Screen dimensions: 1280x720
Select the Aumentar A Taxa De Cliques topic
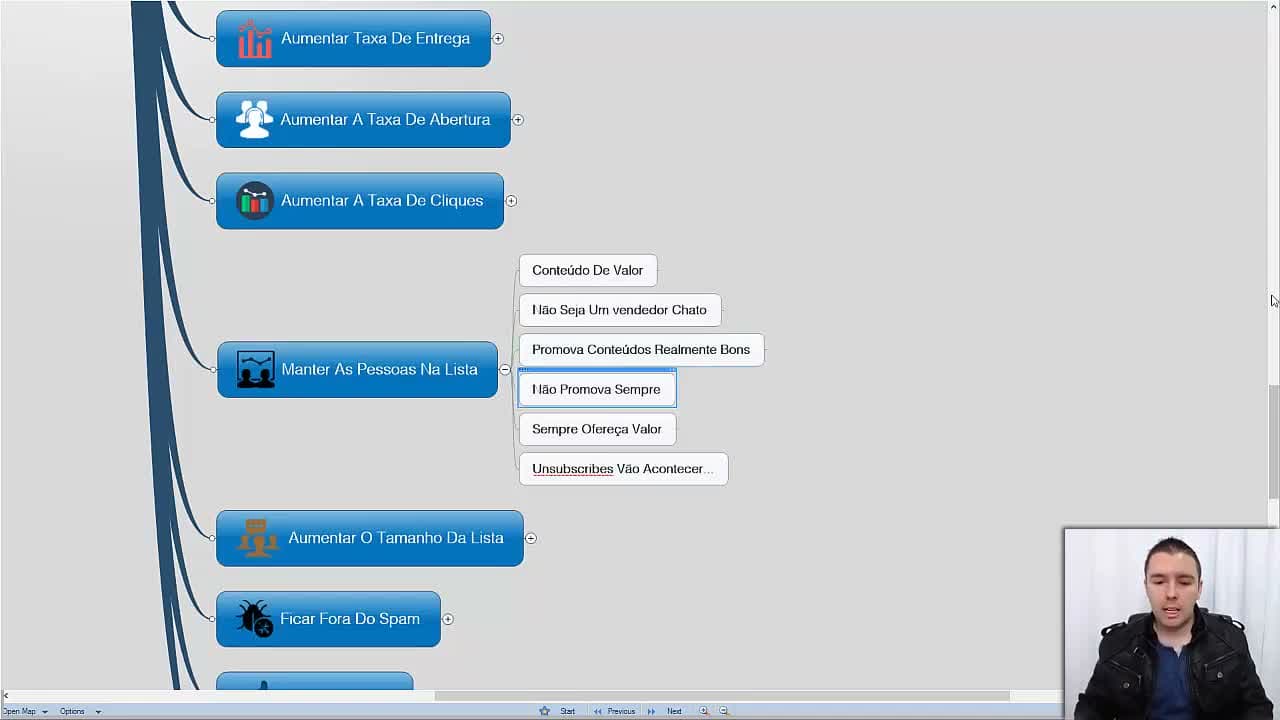[360, 201]
